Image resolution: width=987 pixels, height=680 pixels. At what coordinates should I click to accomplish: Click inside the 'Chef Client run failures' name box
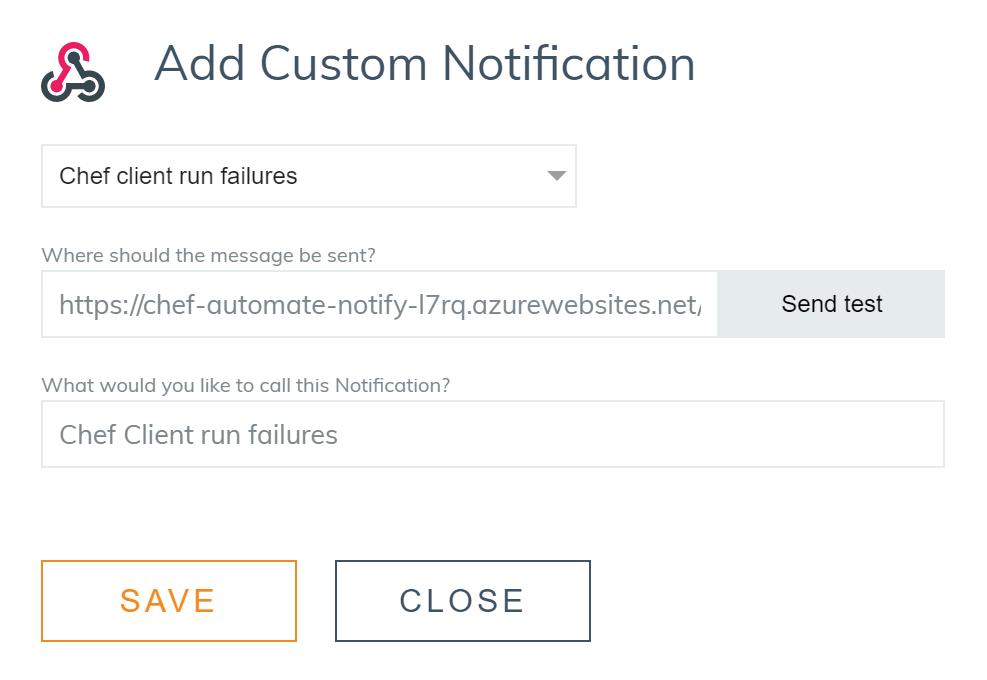click(492, 434)
